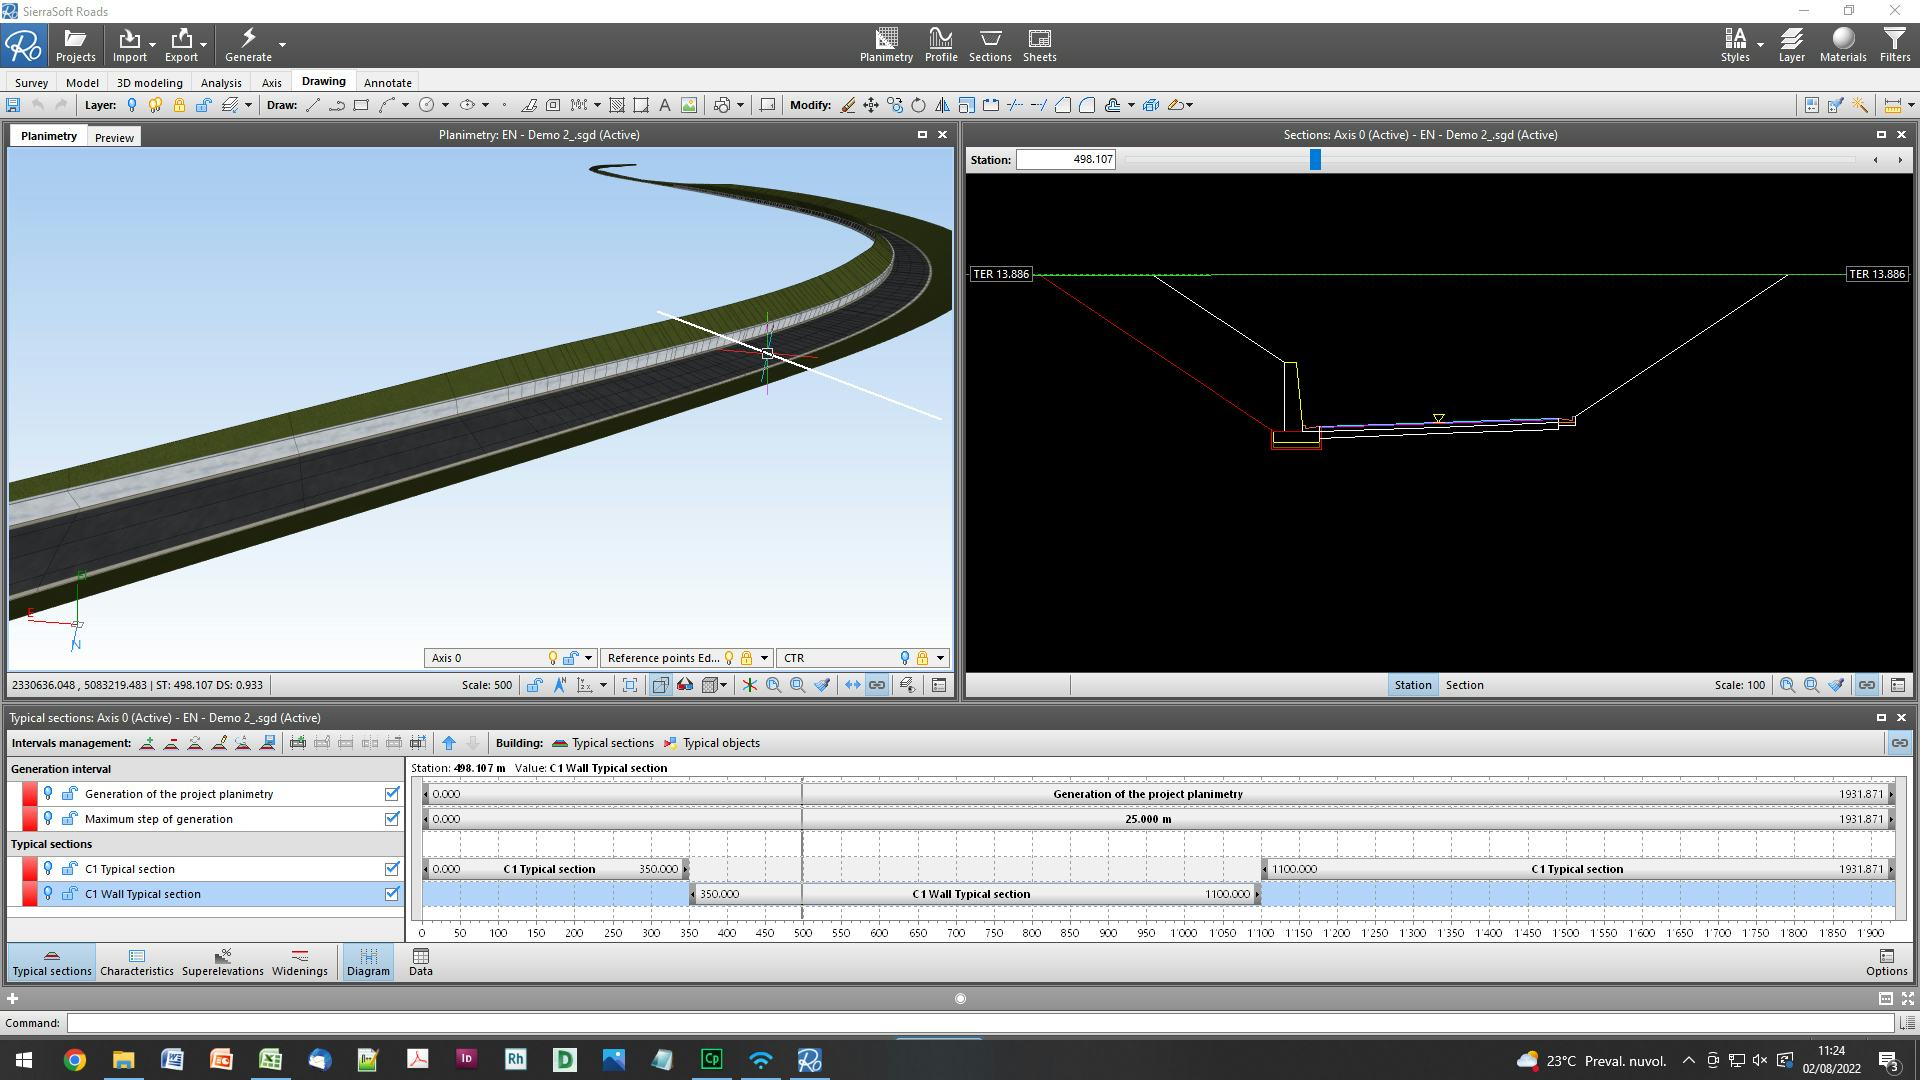The width and height of the screenshot is (1920, 1080).
Task: Click the Typical objects button
Action: [711, 743]
